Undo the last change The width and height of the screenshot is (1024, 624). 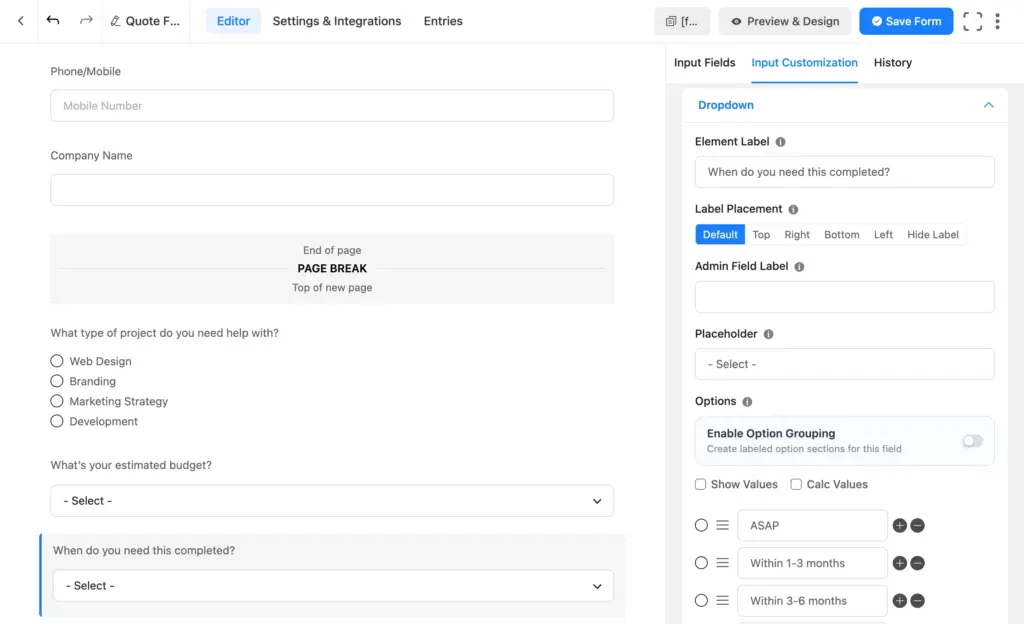coord(53,20)
